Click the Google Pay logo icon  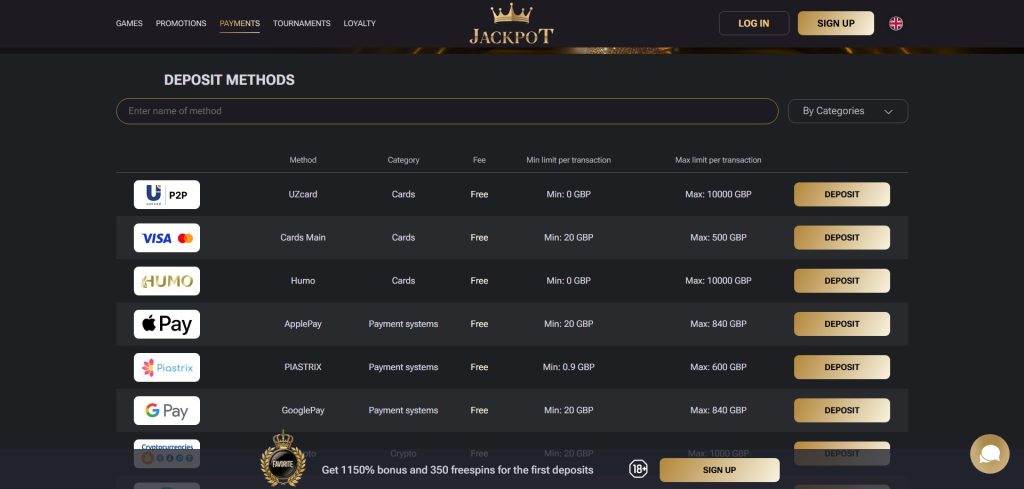point(166,410)
